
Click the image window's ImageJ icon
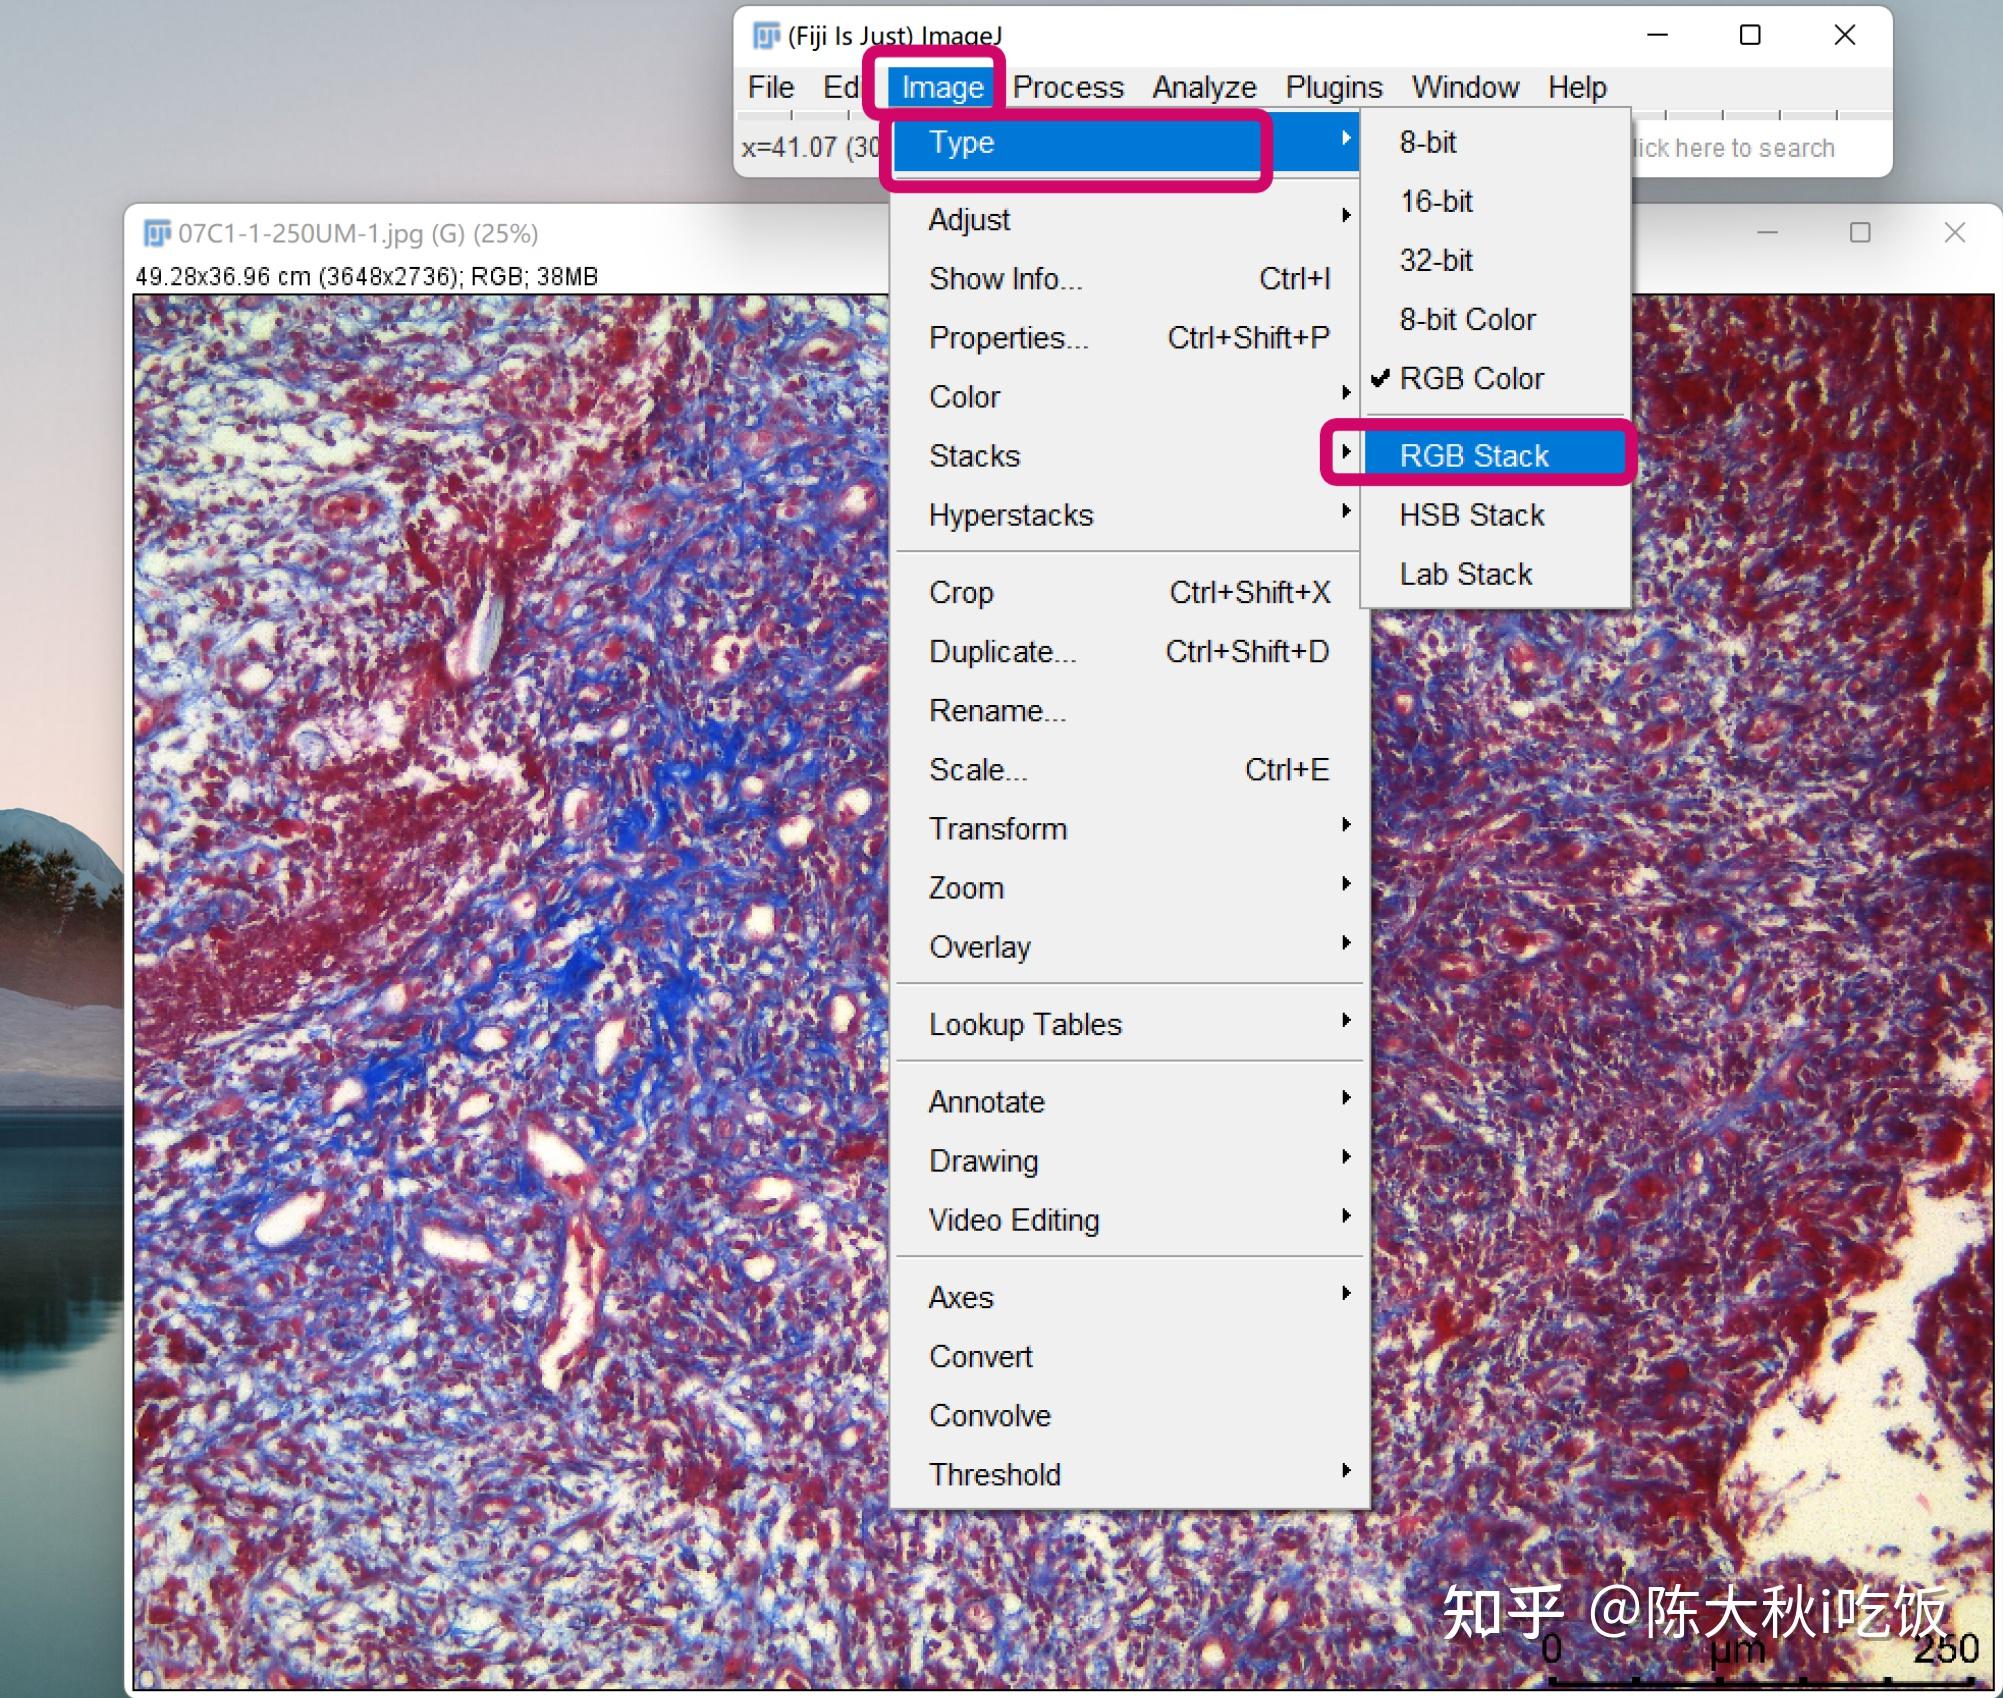(157, 233)
